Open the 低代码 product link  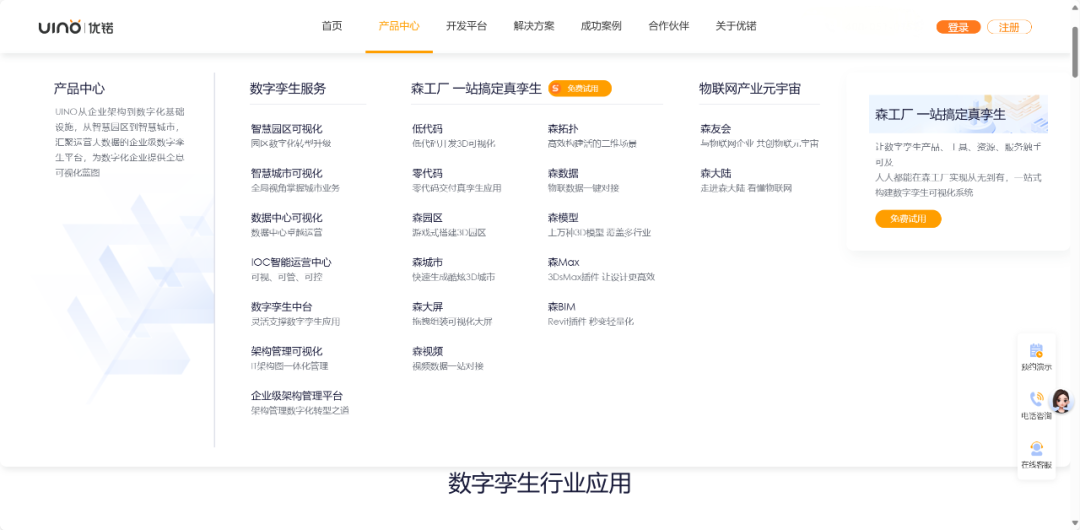pyautogui.click(x=427, y=129)
